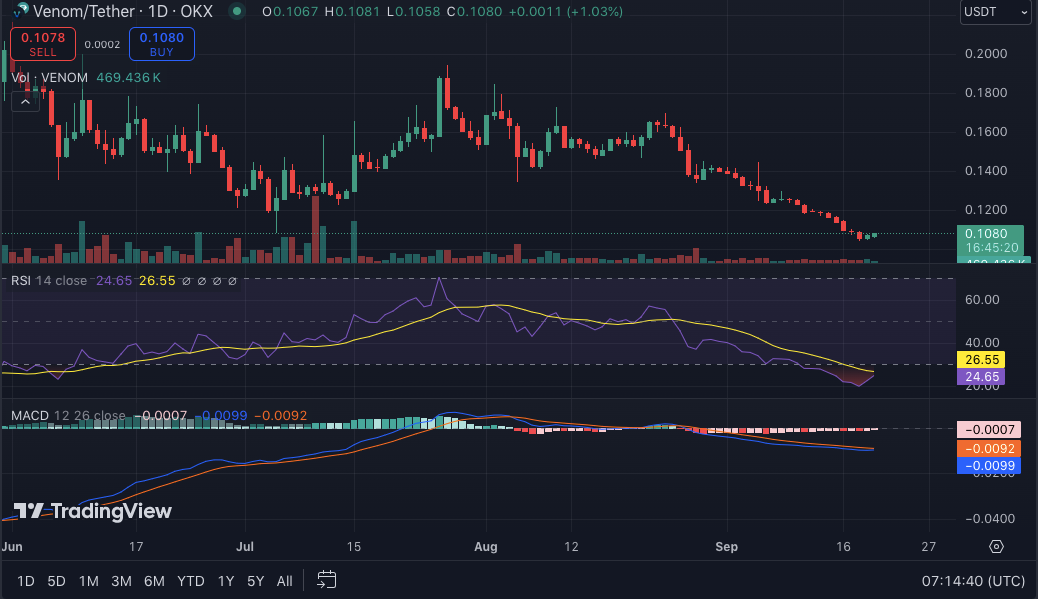
Task: Click the purple RSI value 24.65 label
Action: point(982,377)
